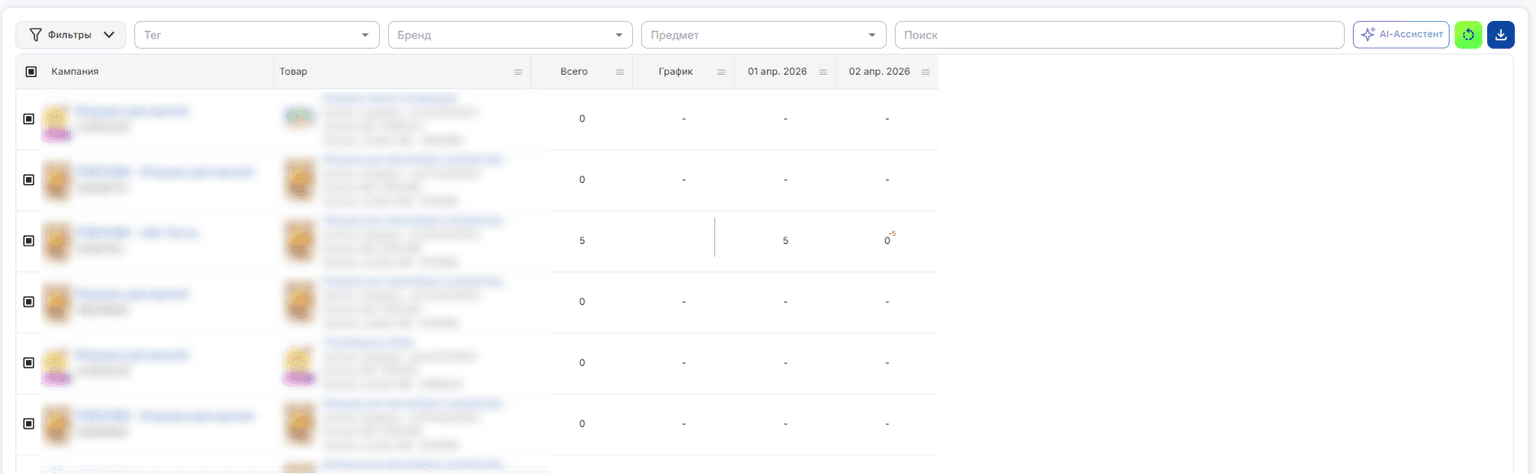Viewport: 1536px width, 474px height.
Task: Expand the Бренд dropdown
Action: point(510,35)
